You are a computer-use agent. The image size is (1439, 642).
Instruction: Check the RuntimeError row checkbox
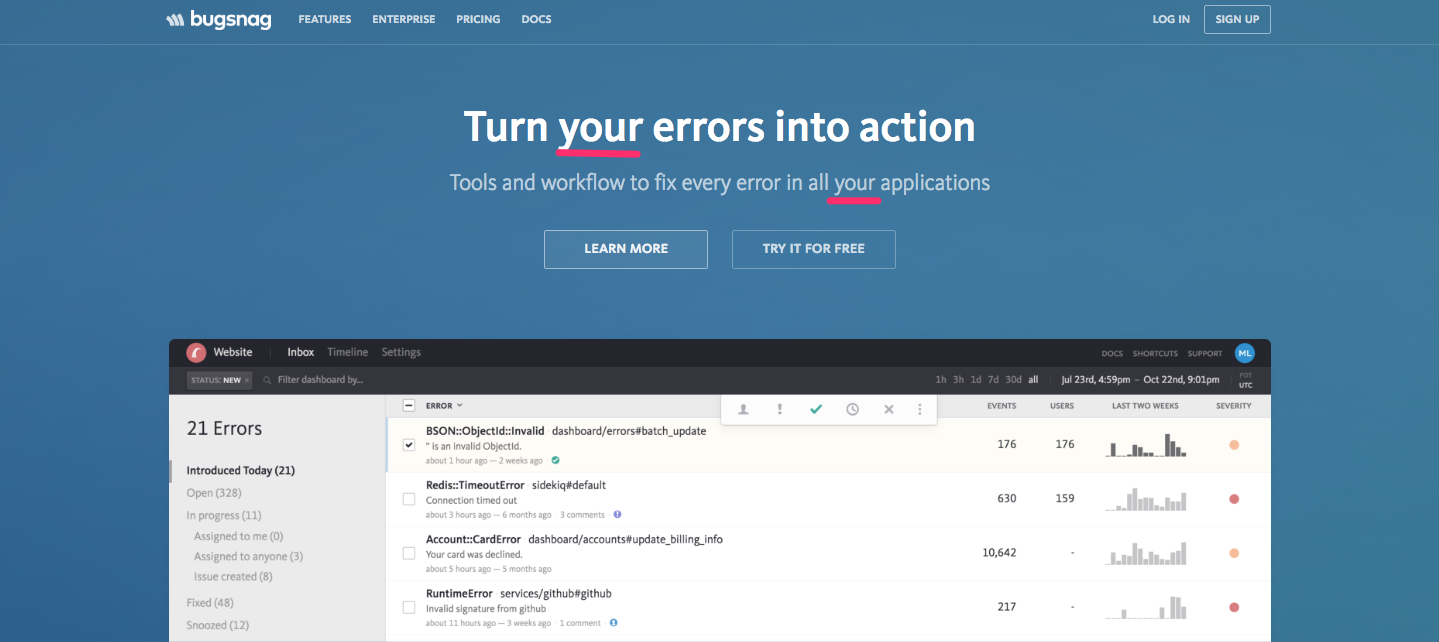409,607
